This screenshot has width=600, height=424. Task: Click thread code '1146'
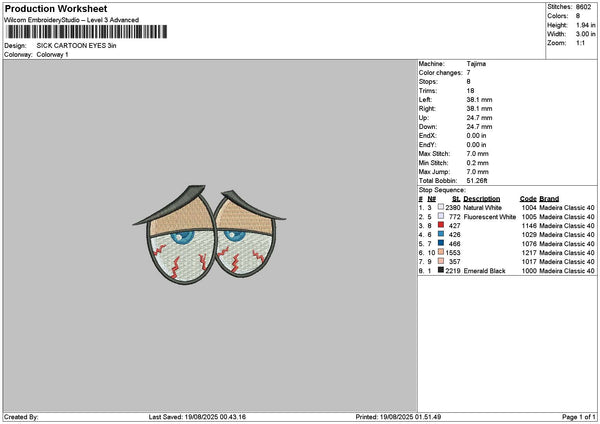click(x=529, y=225)
